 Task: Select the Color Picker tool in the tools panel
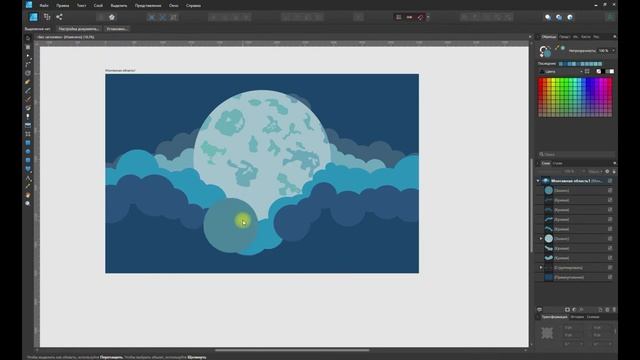[28, 186]
